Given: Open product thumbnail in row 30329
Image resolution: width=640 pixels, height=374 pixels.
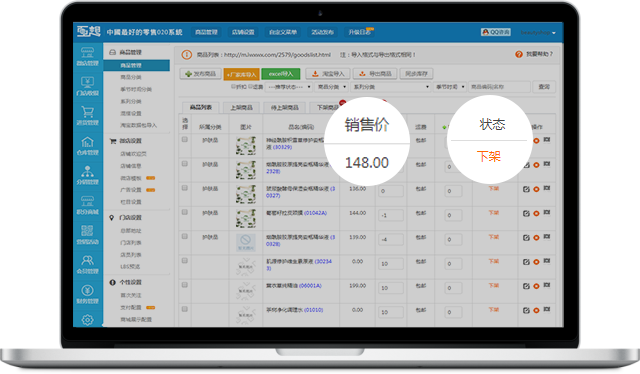Looking at the screenshot, I should (x=246, y=146).
